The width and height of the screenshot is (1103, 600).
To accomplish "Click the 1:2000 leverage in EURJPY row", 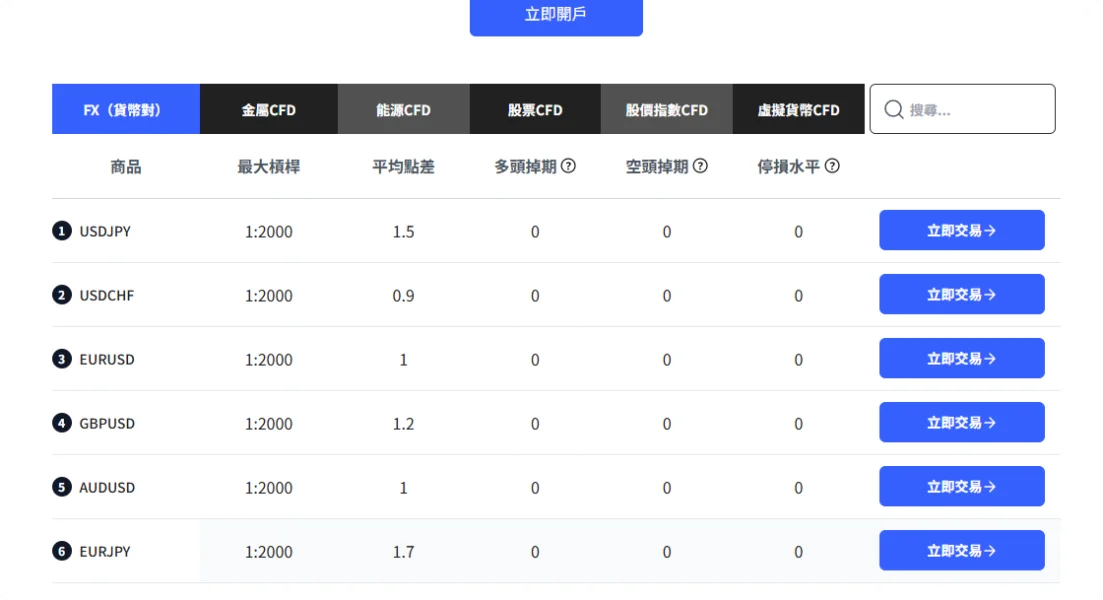I will (x=269, y=551).
